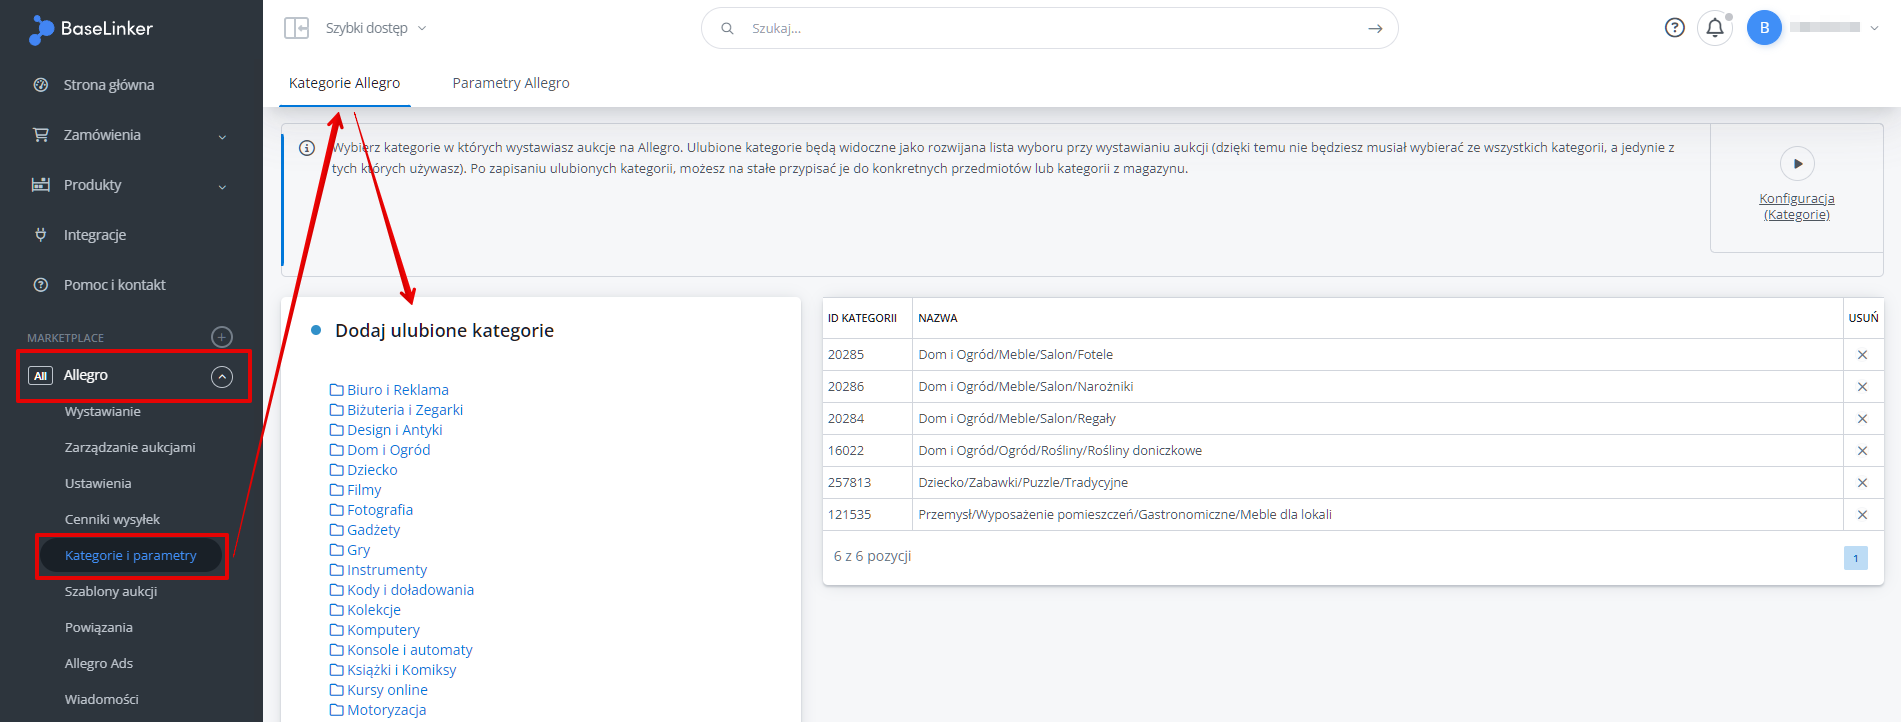Click the user avatar B
The image size is (1901, 722).
click(1765, 28)
